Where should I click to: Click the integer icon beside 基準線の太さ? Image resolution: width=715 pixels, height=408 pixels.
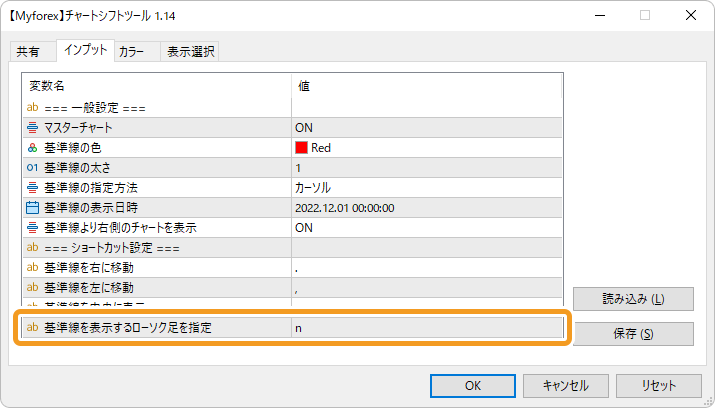32,168
